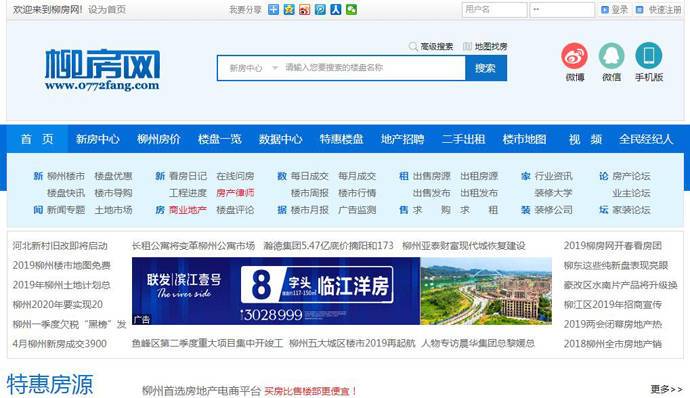Open the 视频 nav tab
The width and height of the screenshot is (690, 398).
click(585, 139)
